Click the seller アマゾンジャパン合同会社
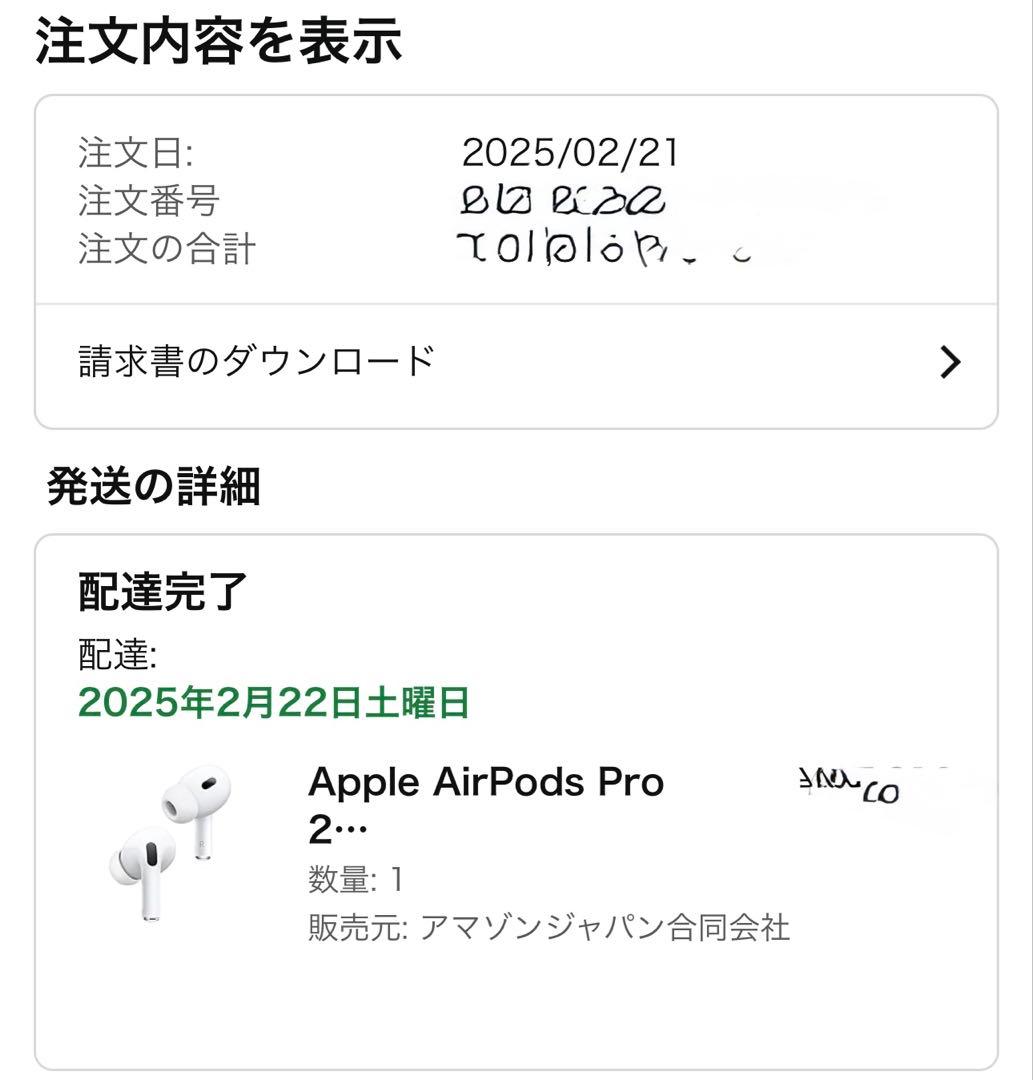 click(607, 928)
